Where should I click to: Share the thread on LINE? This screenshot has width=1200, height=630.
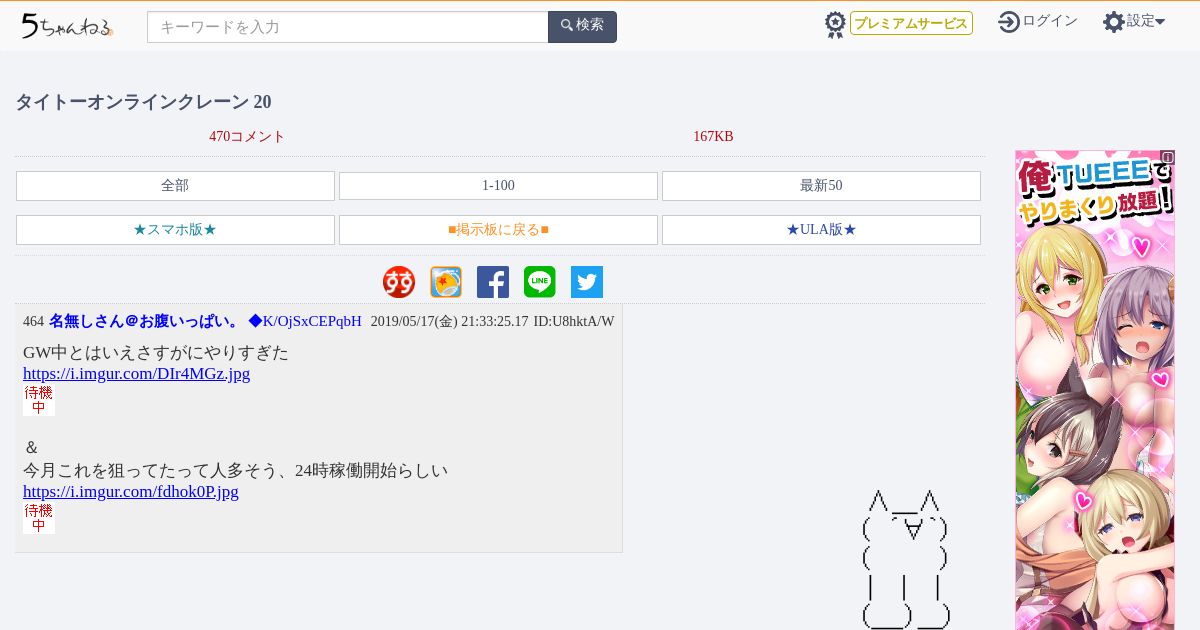click(x=540, y=282)
